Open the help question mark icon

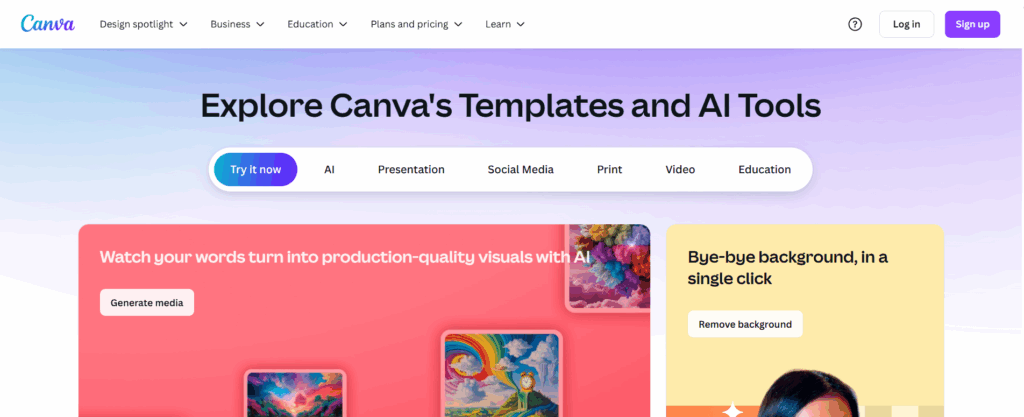[x=855, y=24]
